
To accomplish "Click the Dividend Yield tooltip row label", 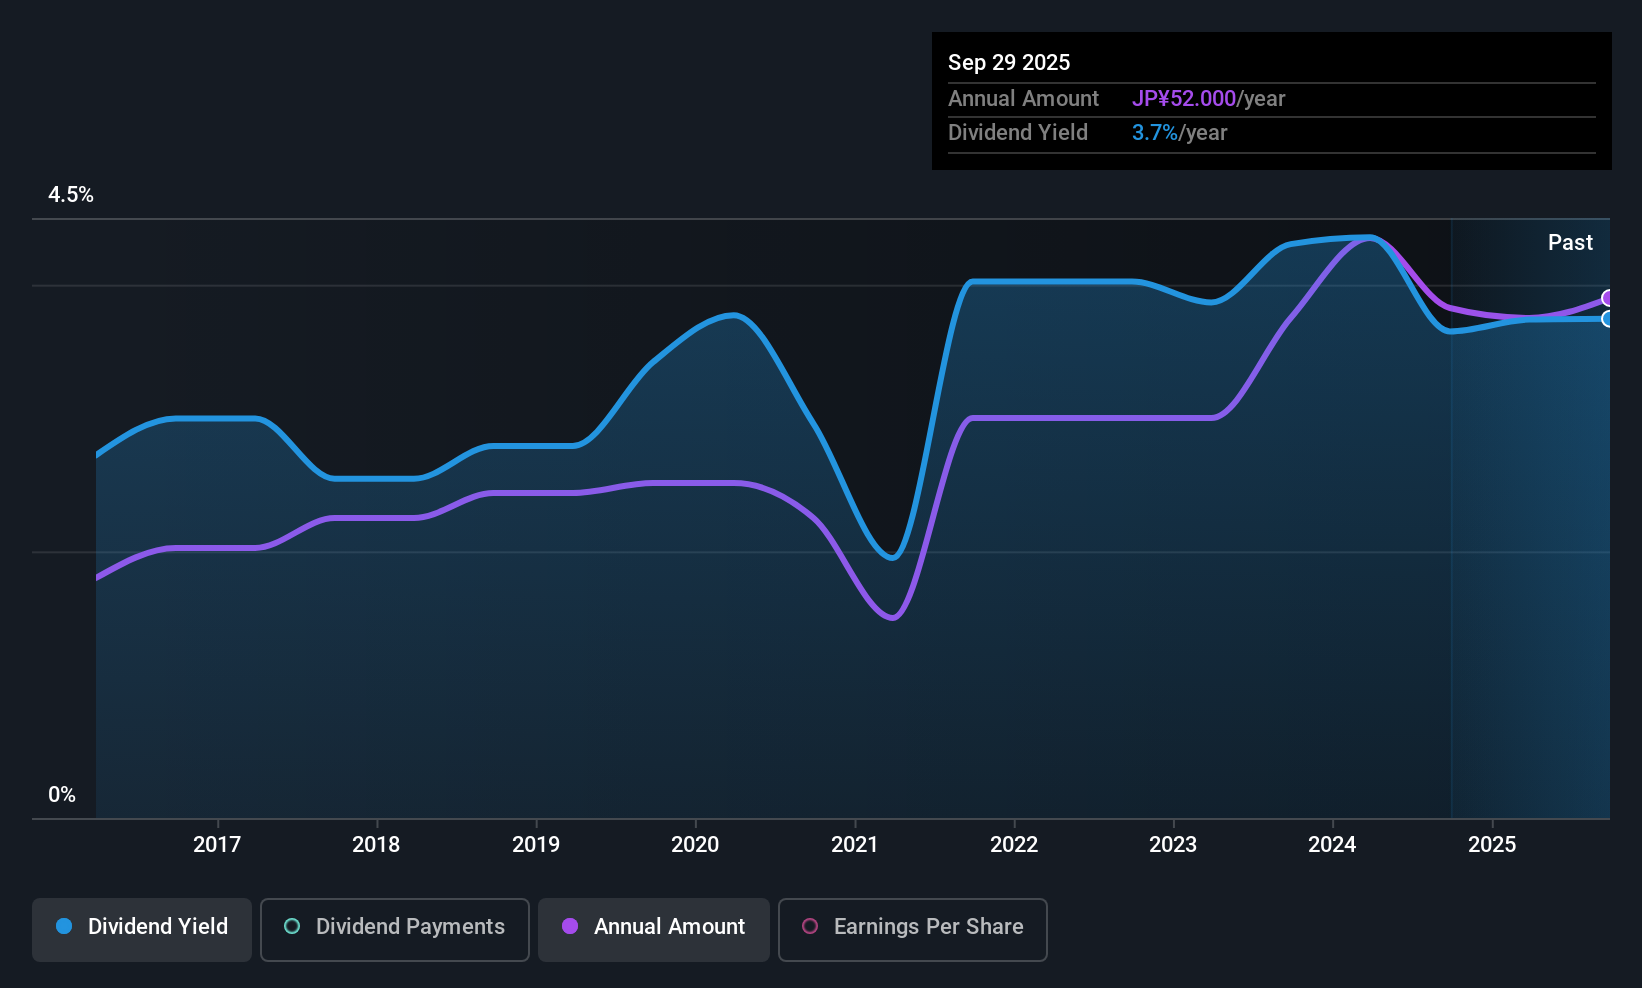I will (1018, 133).
